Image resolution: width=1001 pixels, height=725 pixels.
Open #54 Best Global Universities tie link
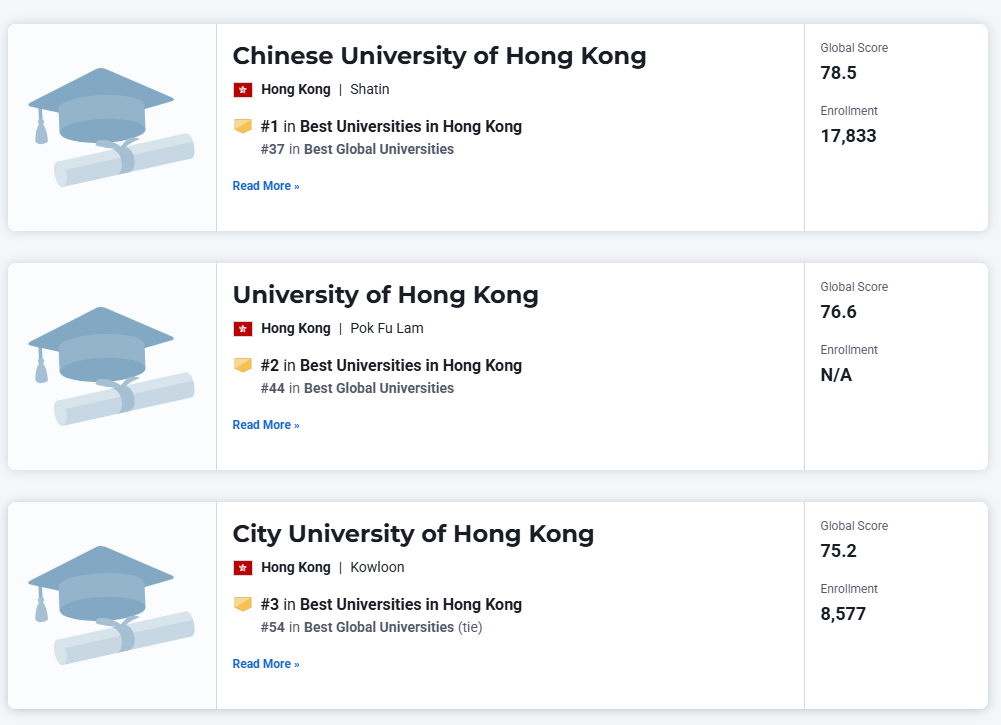pos(378,627)
